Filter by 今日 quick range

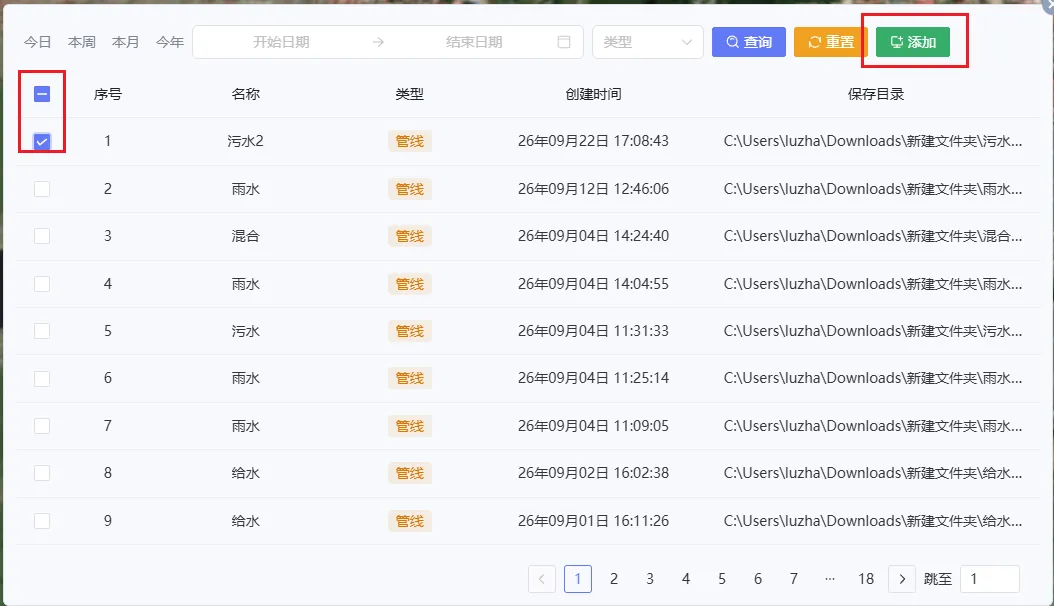click(x=38, y=42)
